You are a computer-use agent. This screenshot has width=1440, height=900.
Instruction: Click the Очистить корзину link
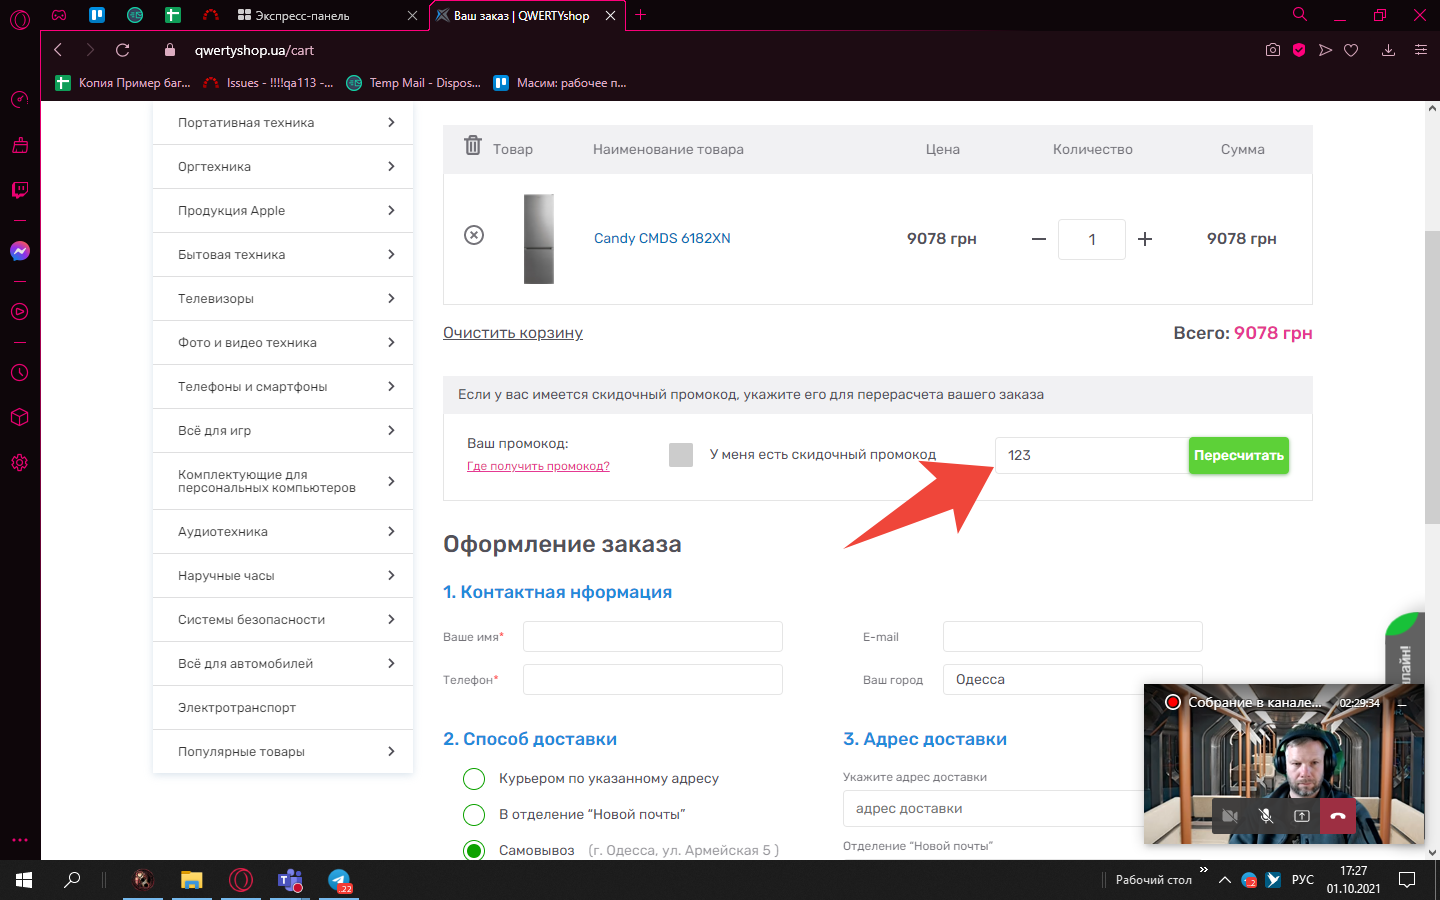click(513, 333)
